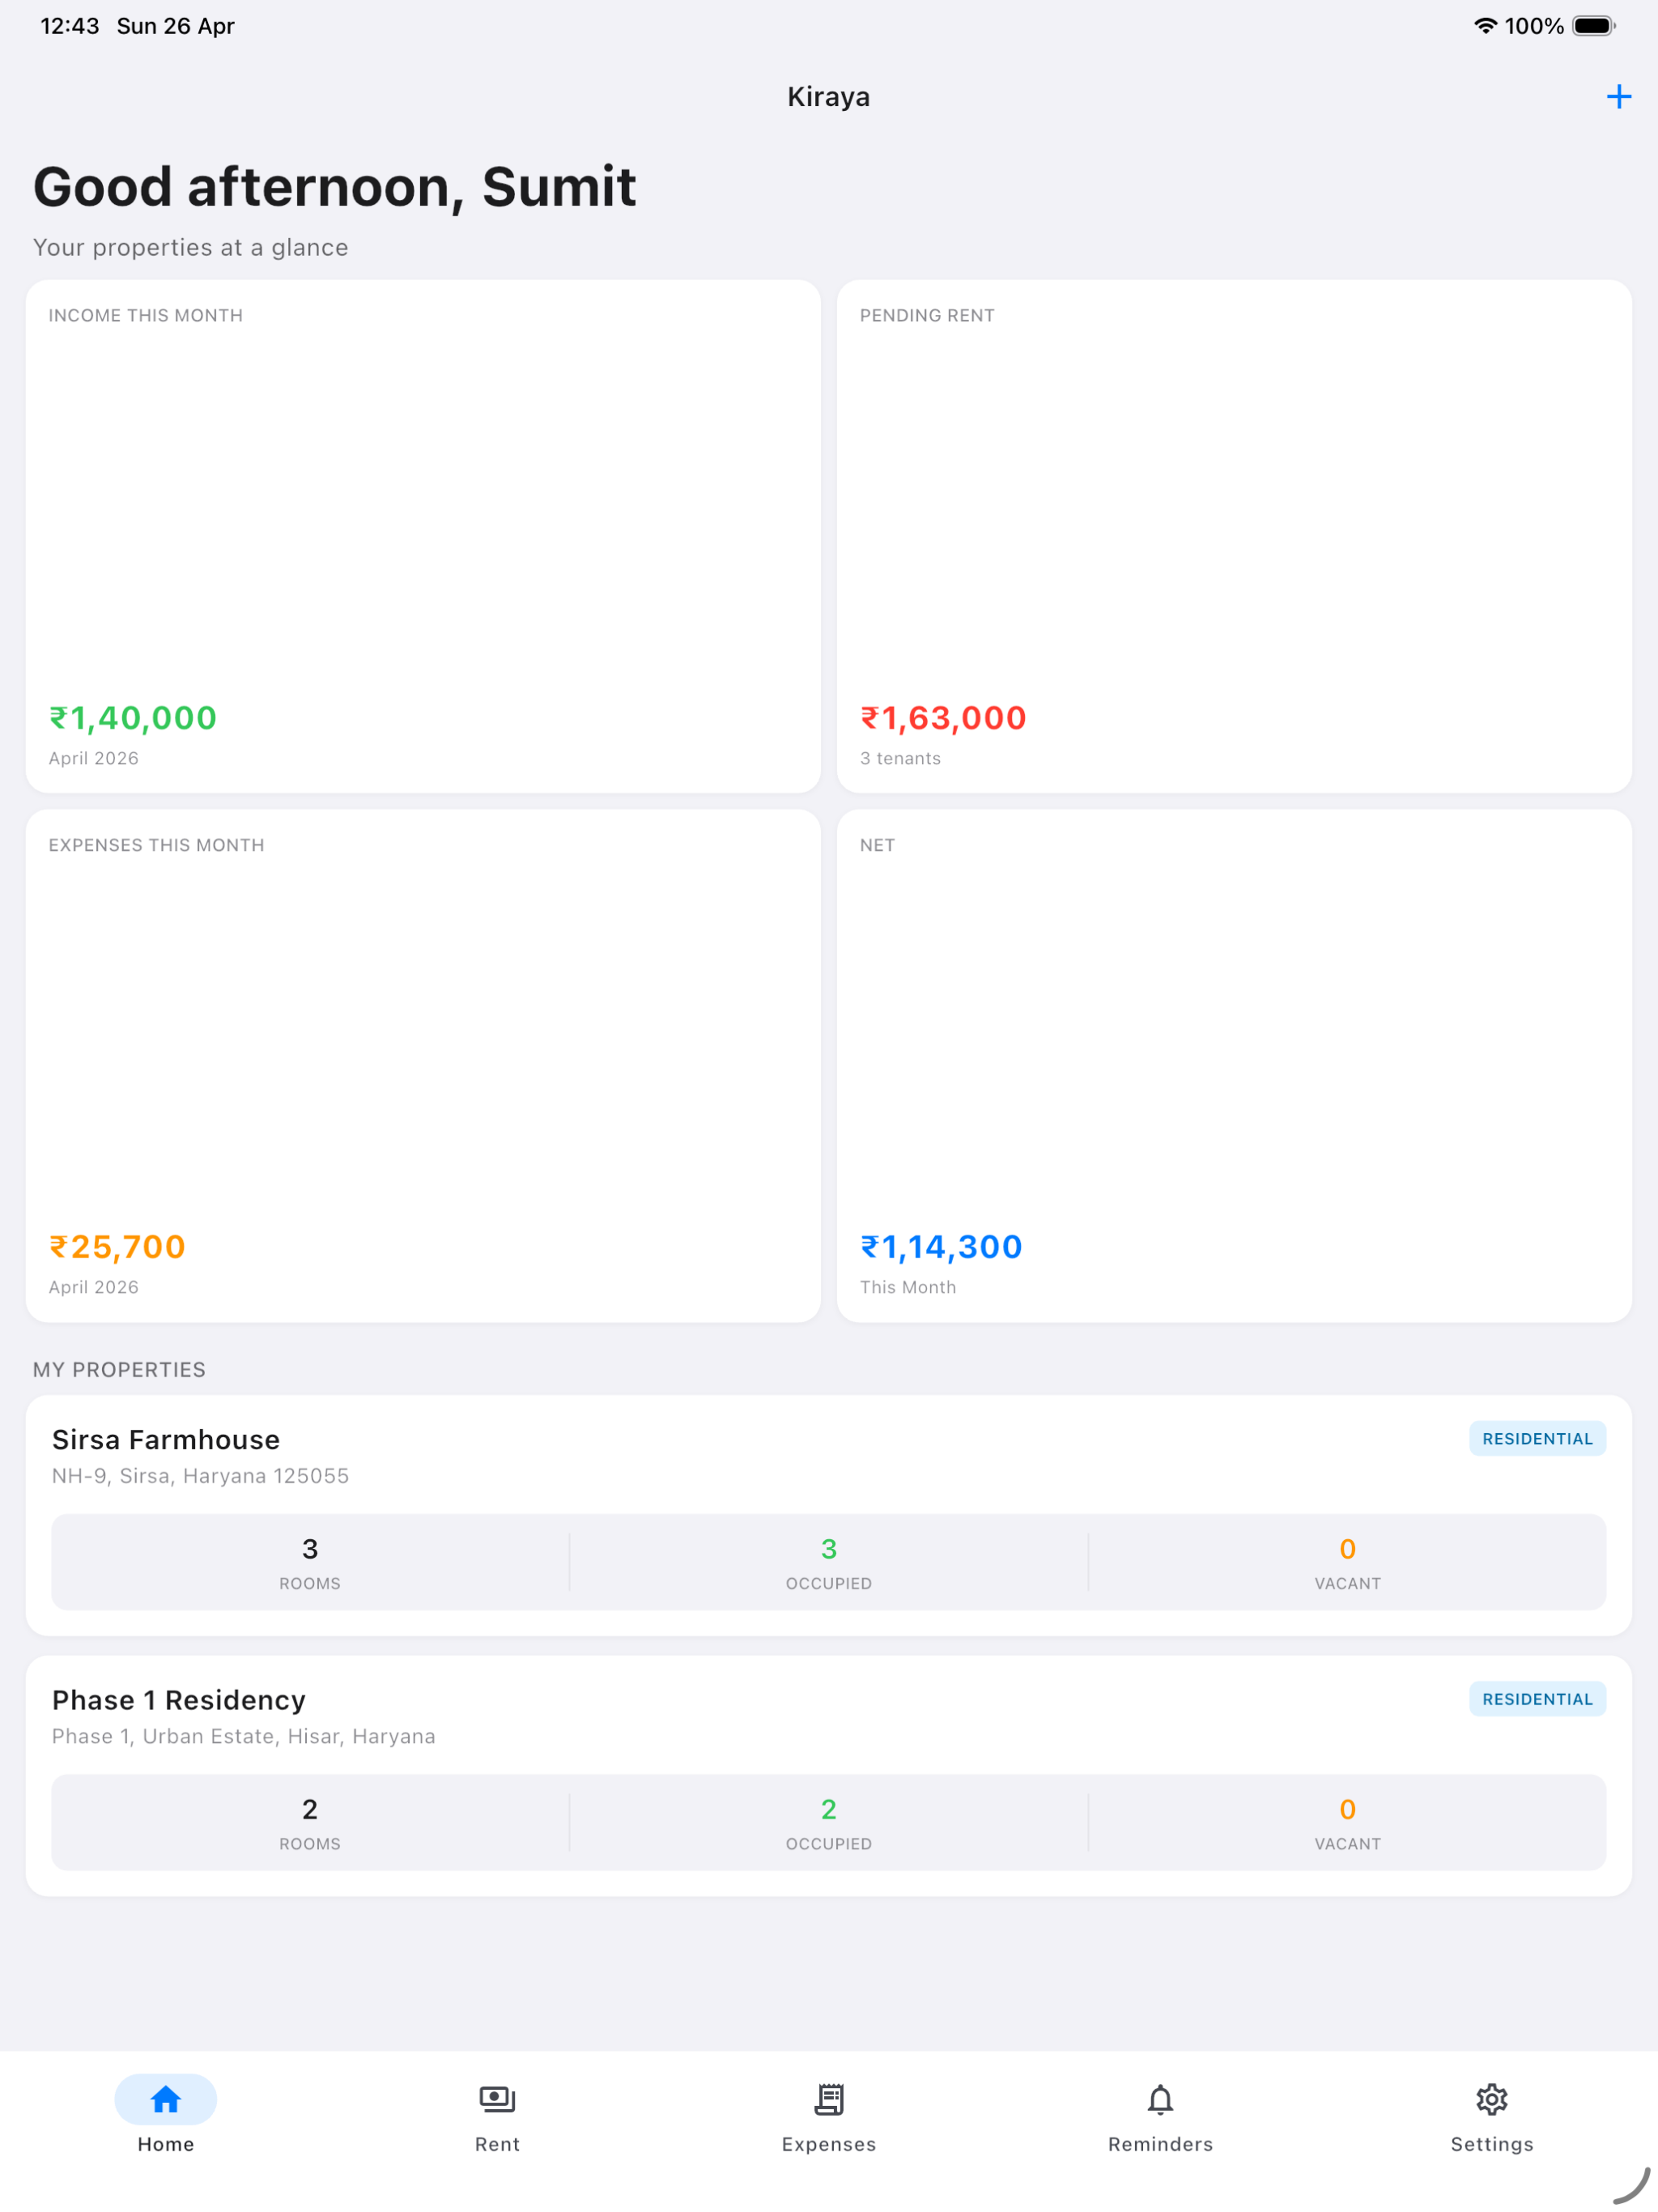
Task: Open the Home tab
Action: point(166,2114)
